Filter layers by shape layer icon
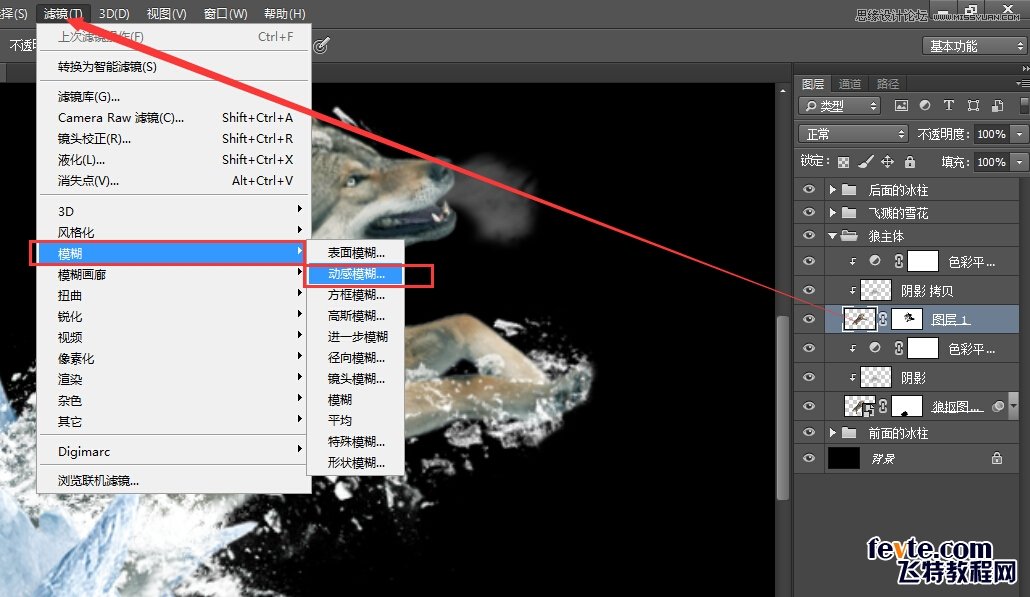The image size is (1030, 597). pyautogui.click(x=974, y=106)
